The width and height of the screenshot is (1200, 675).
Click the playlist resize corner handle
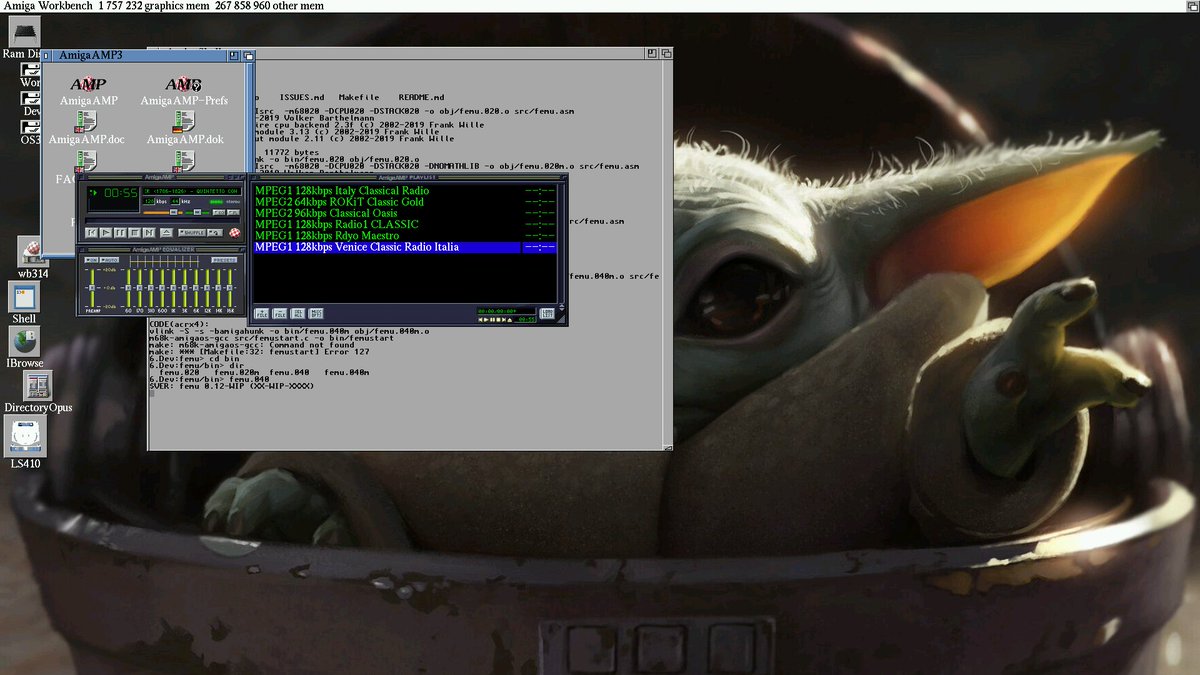pos(561,319)
